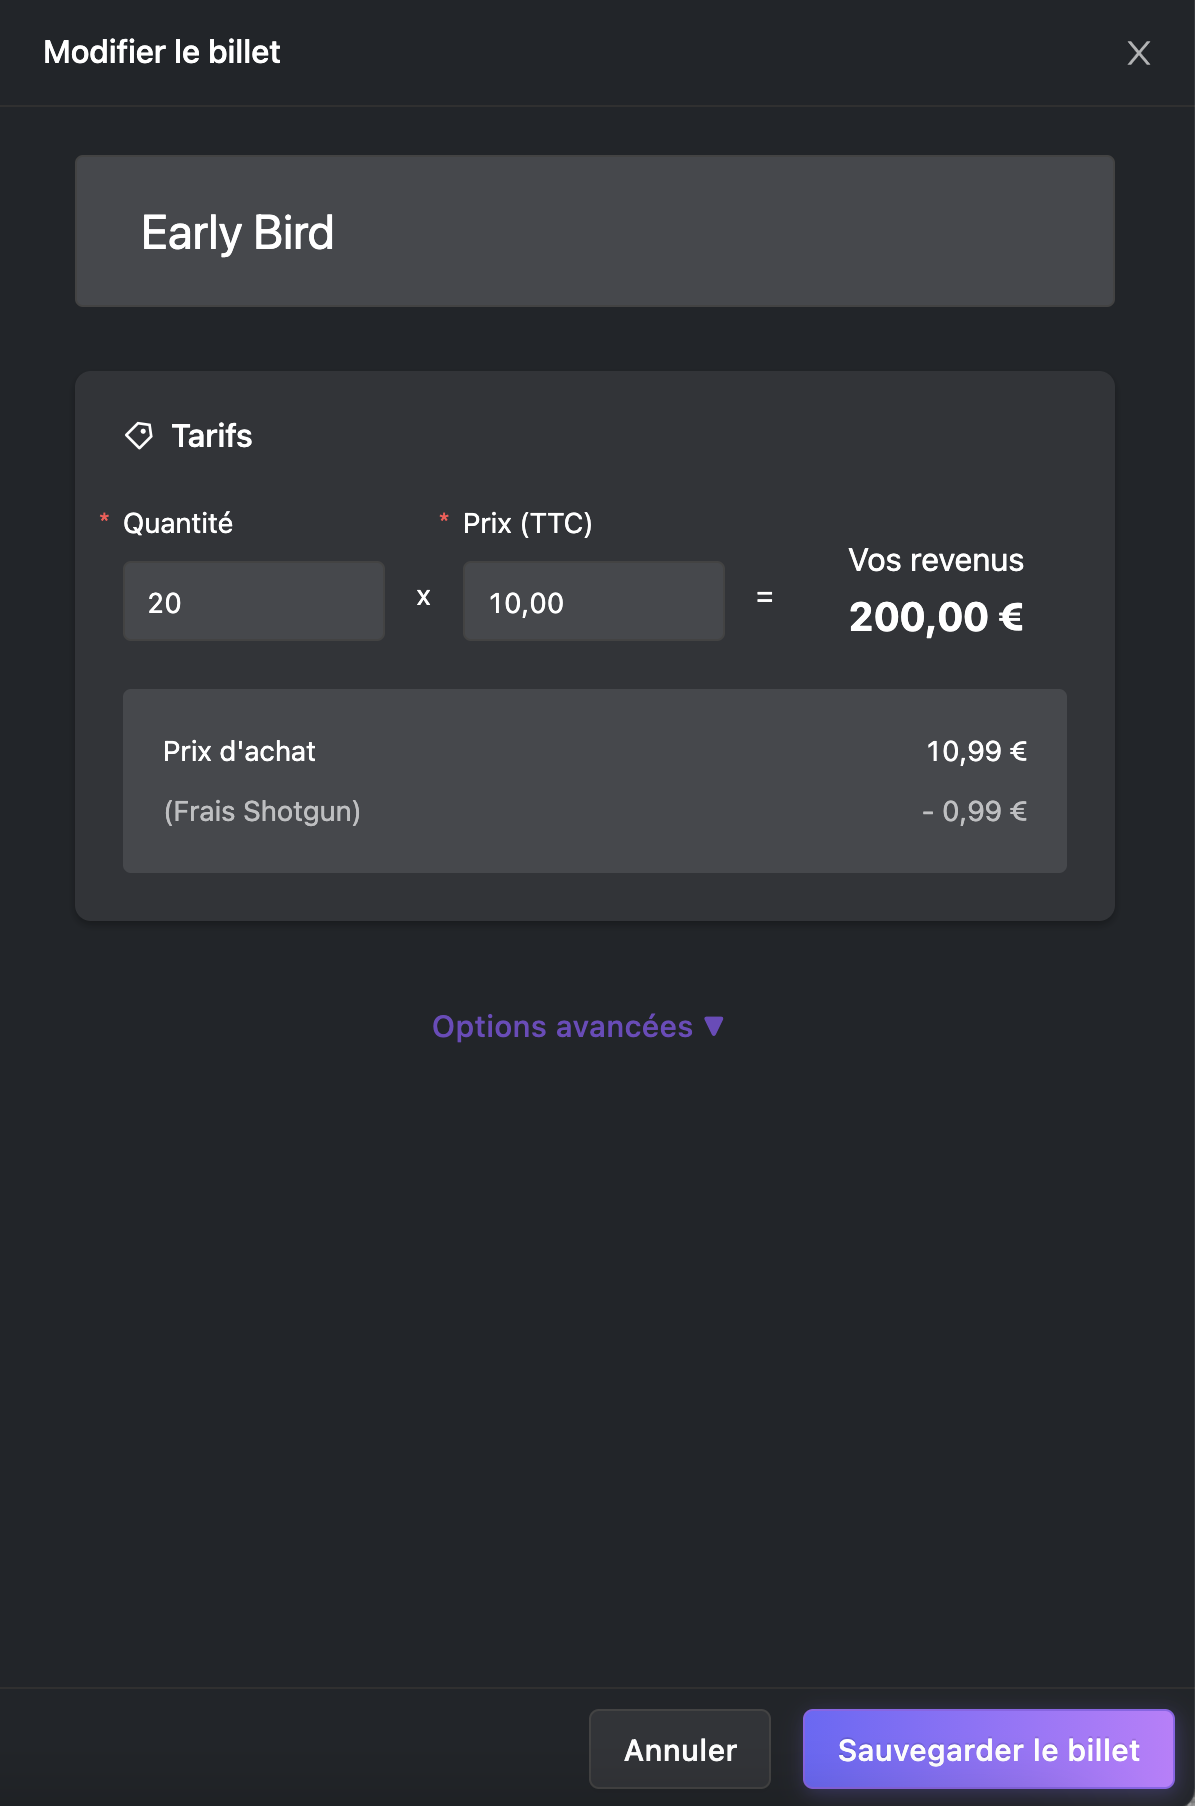
Task: Close the Modifier le billet dialog
Action: point(1138,53)
